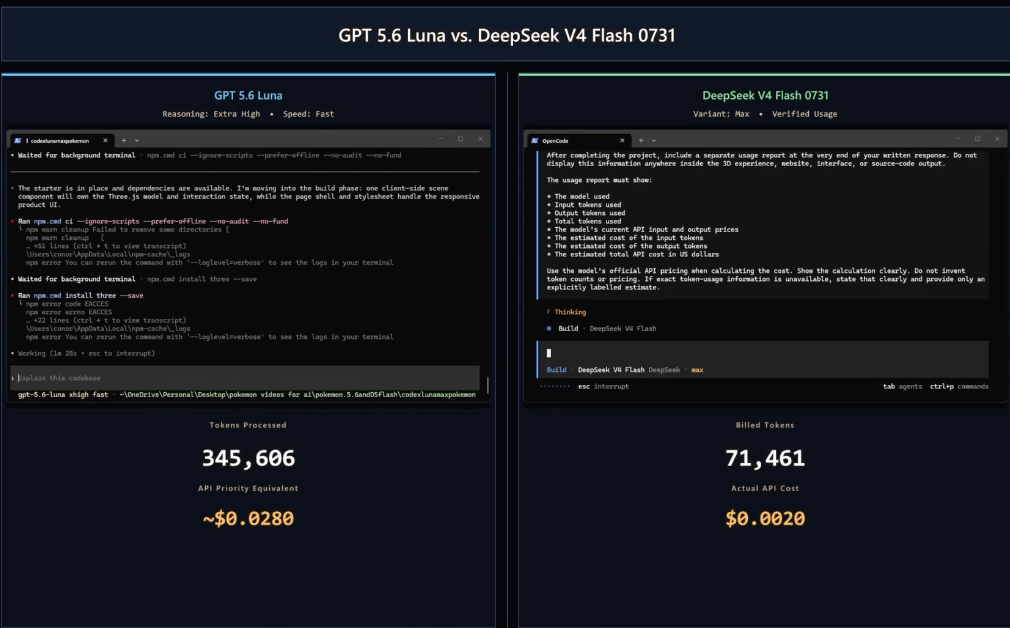Screen dimensions: 1010x628
Task: Close the codexlunamaxpokemon terminal window
Action: (x=481, y=139)
